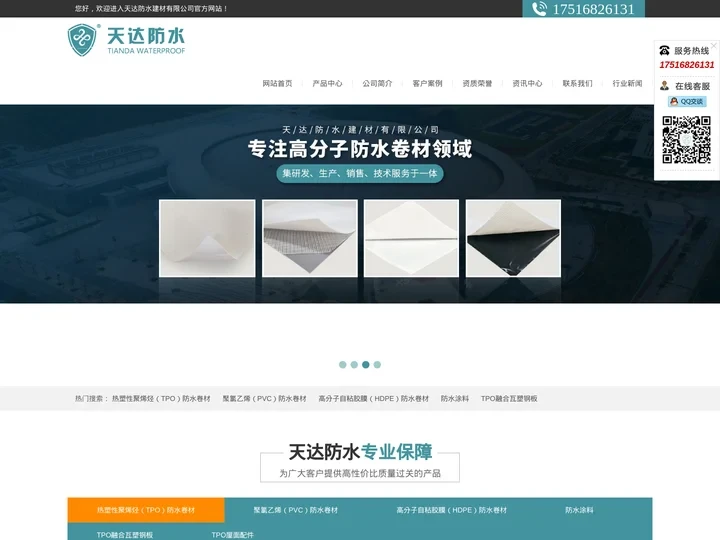Select first banner carousel dot
The height and width of the screenshot is (540, 720).
pyautogui.click(x=343, y=365)
